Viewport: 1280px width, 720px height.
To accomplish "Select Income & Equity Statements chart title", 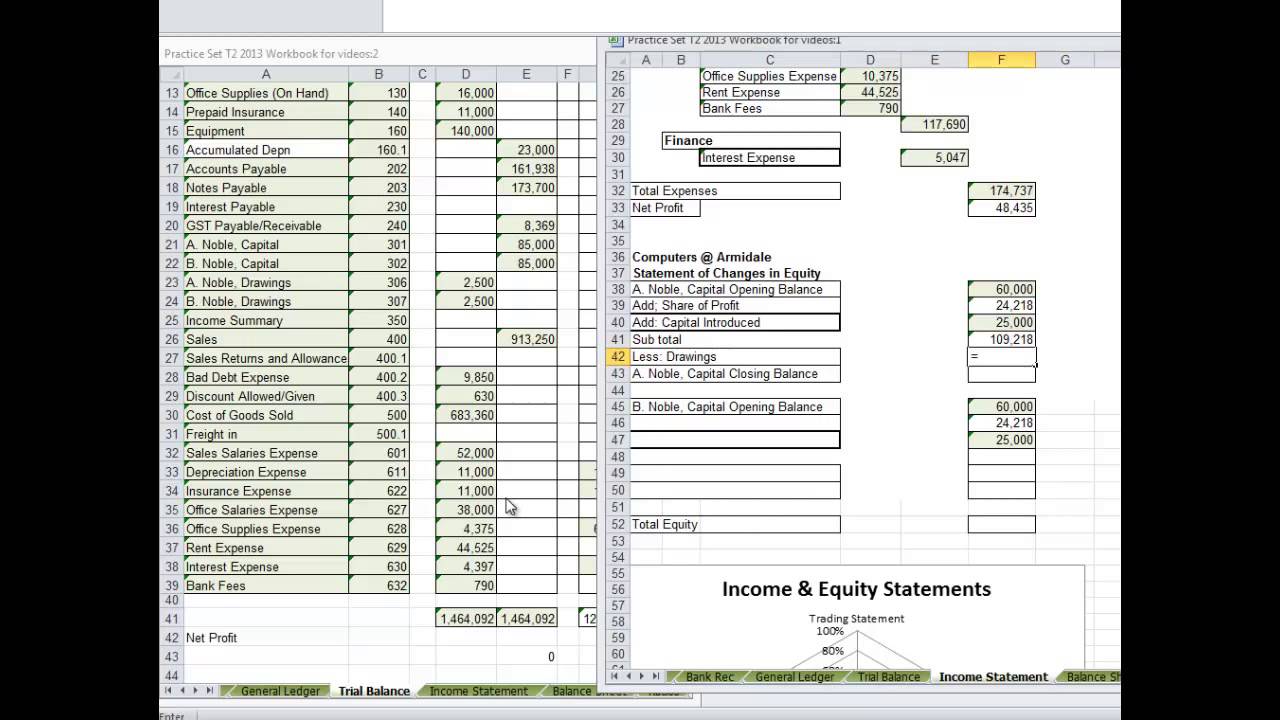I will point(856,589).
